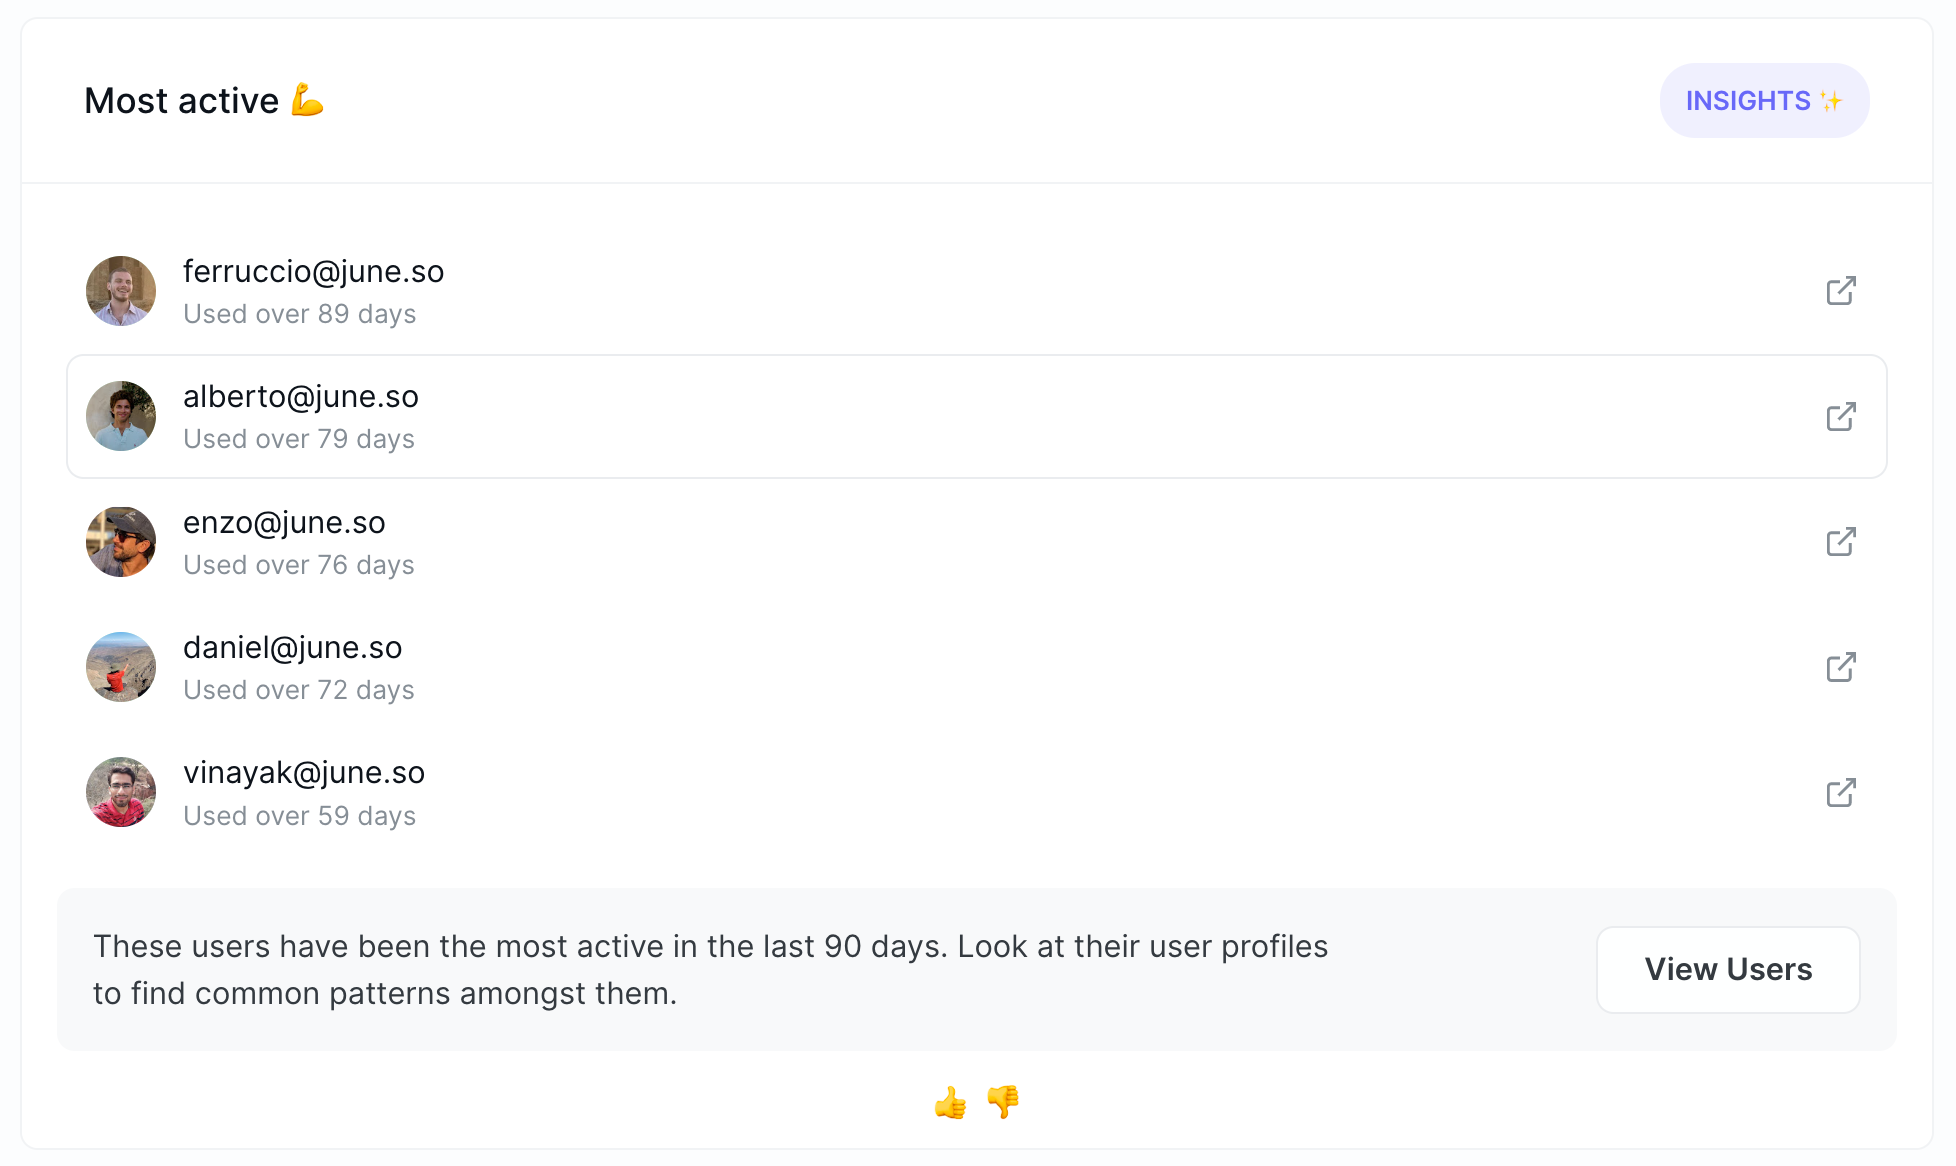Open the enzo@june.so email entry
Viewport: 1956px width, 1166px height.
coord(284,523)
